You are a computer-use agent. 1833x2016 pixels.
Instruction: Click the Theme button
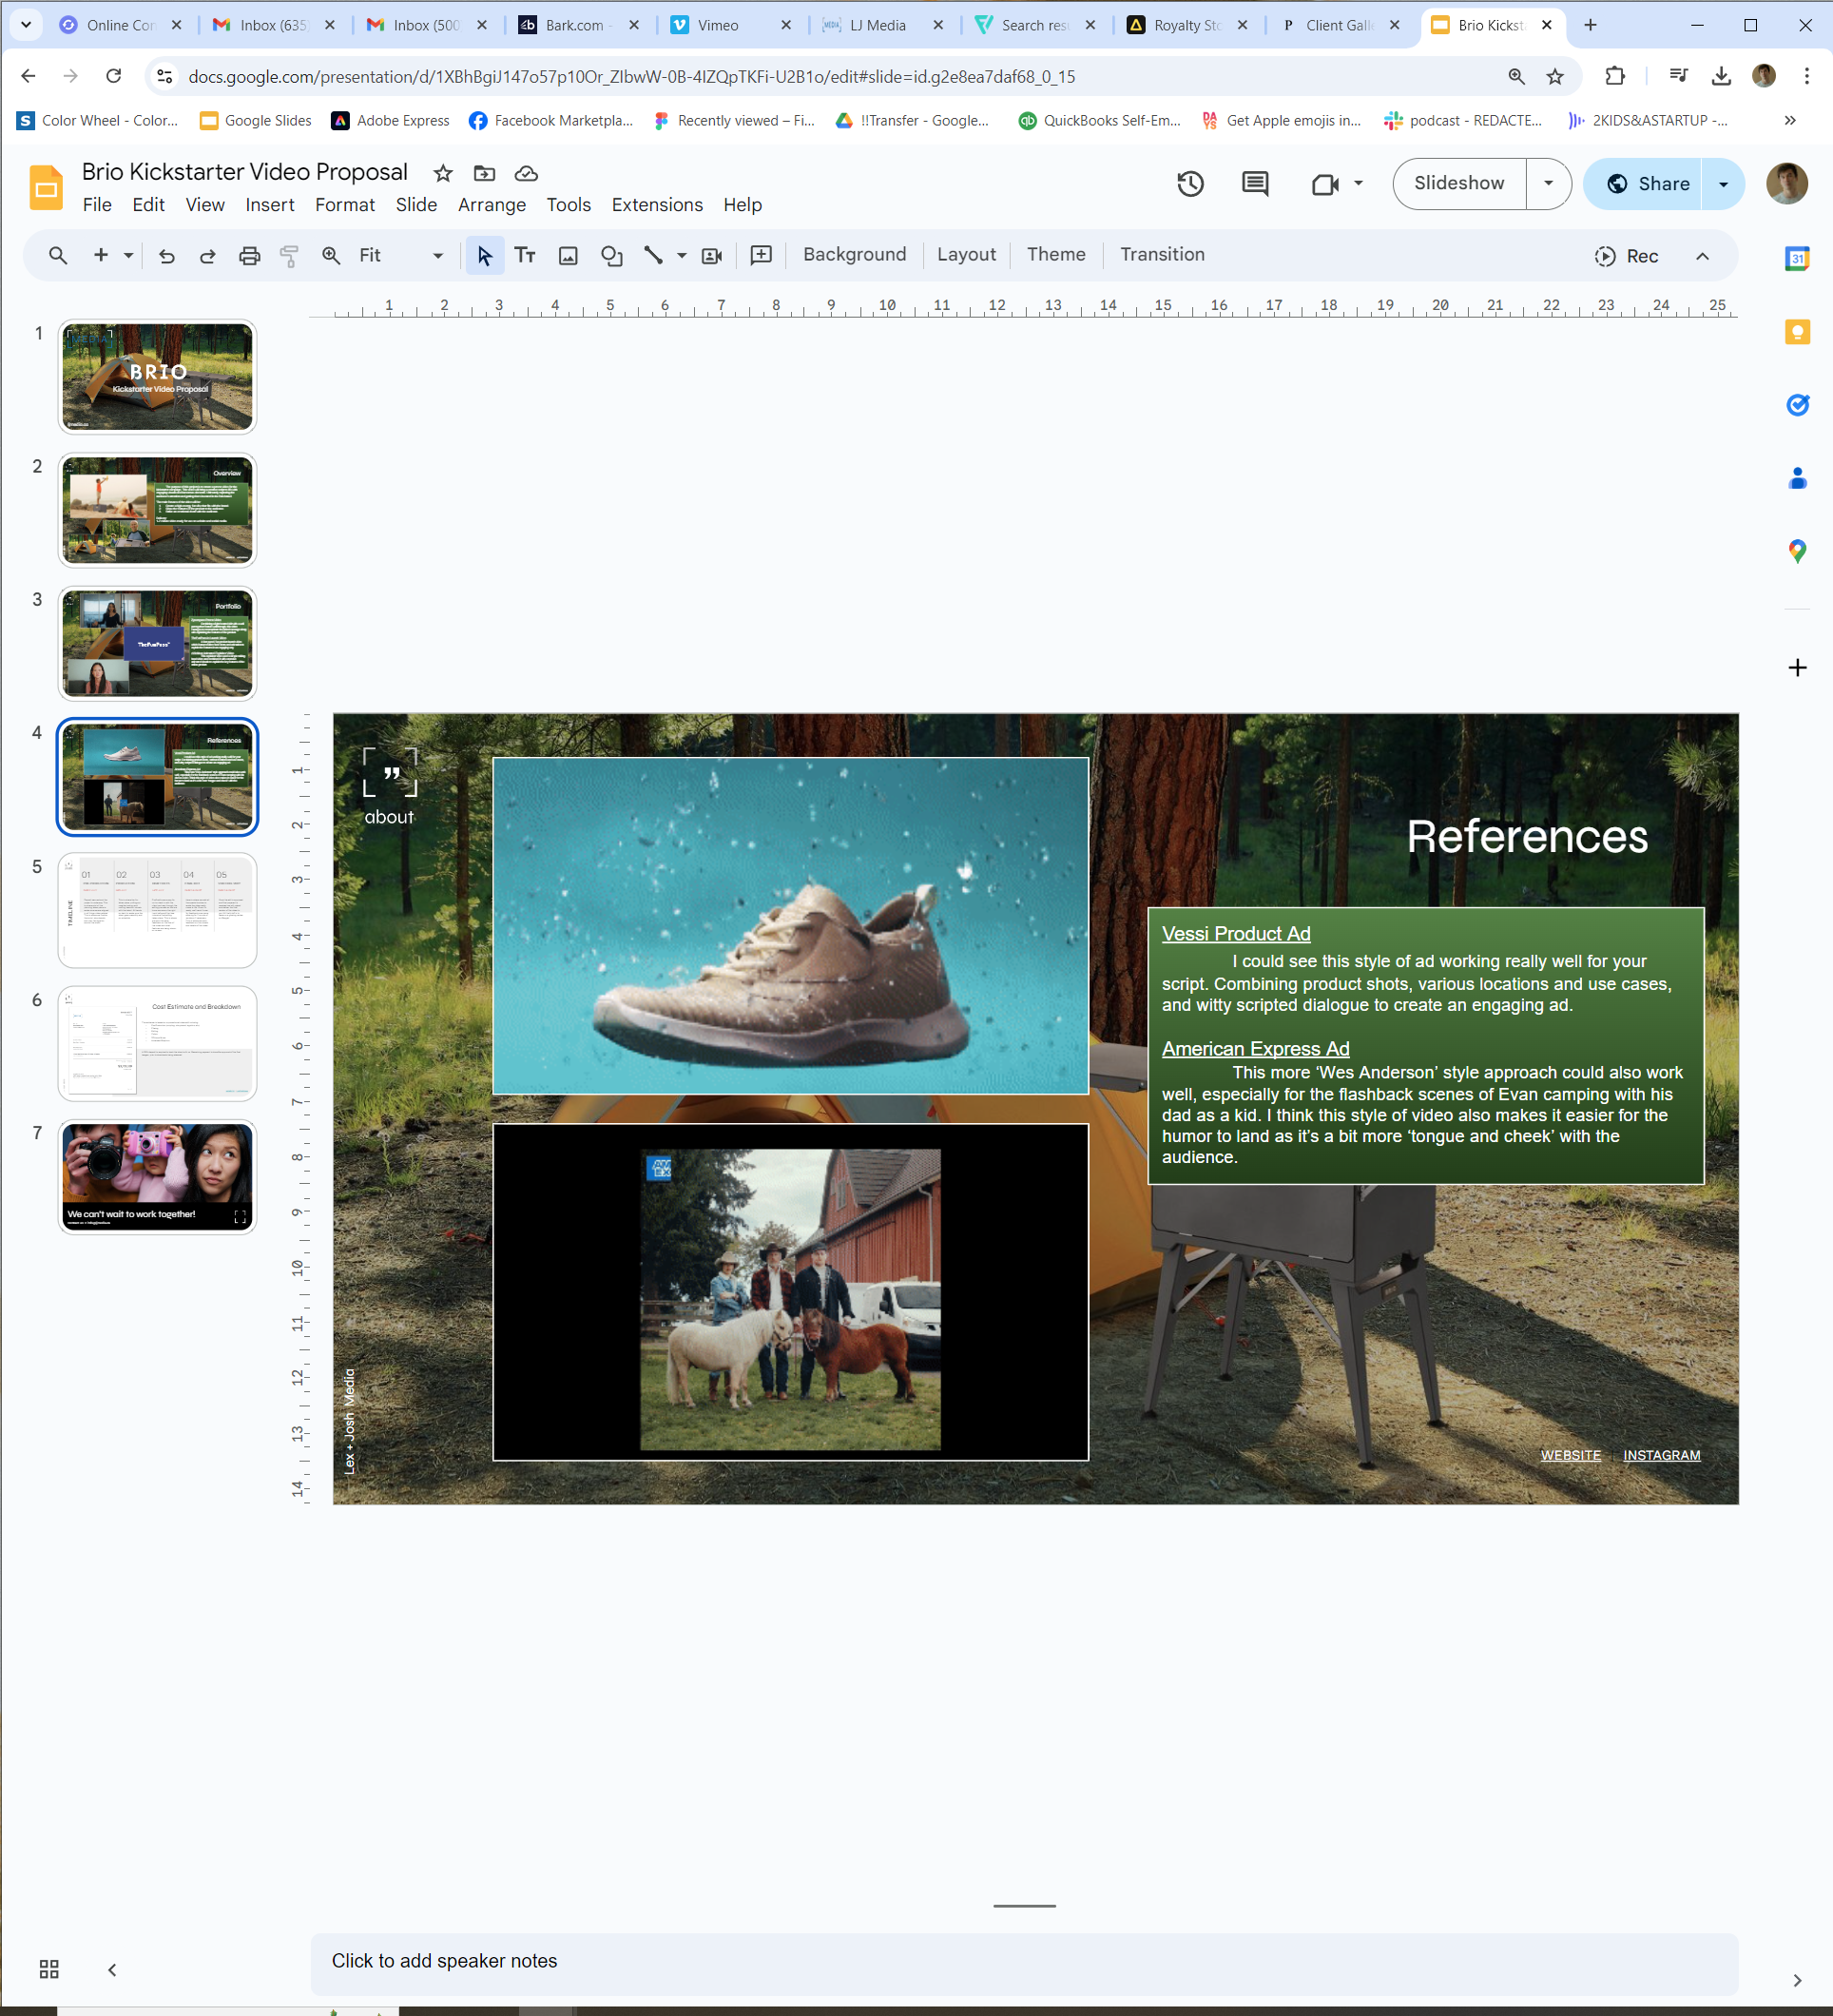1056,254
